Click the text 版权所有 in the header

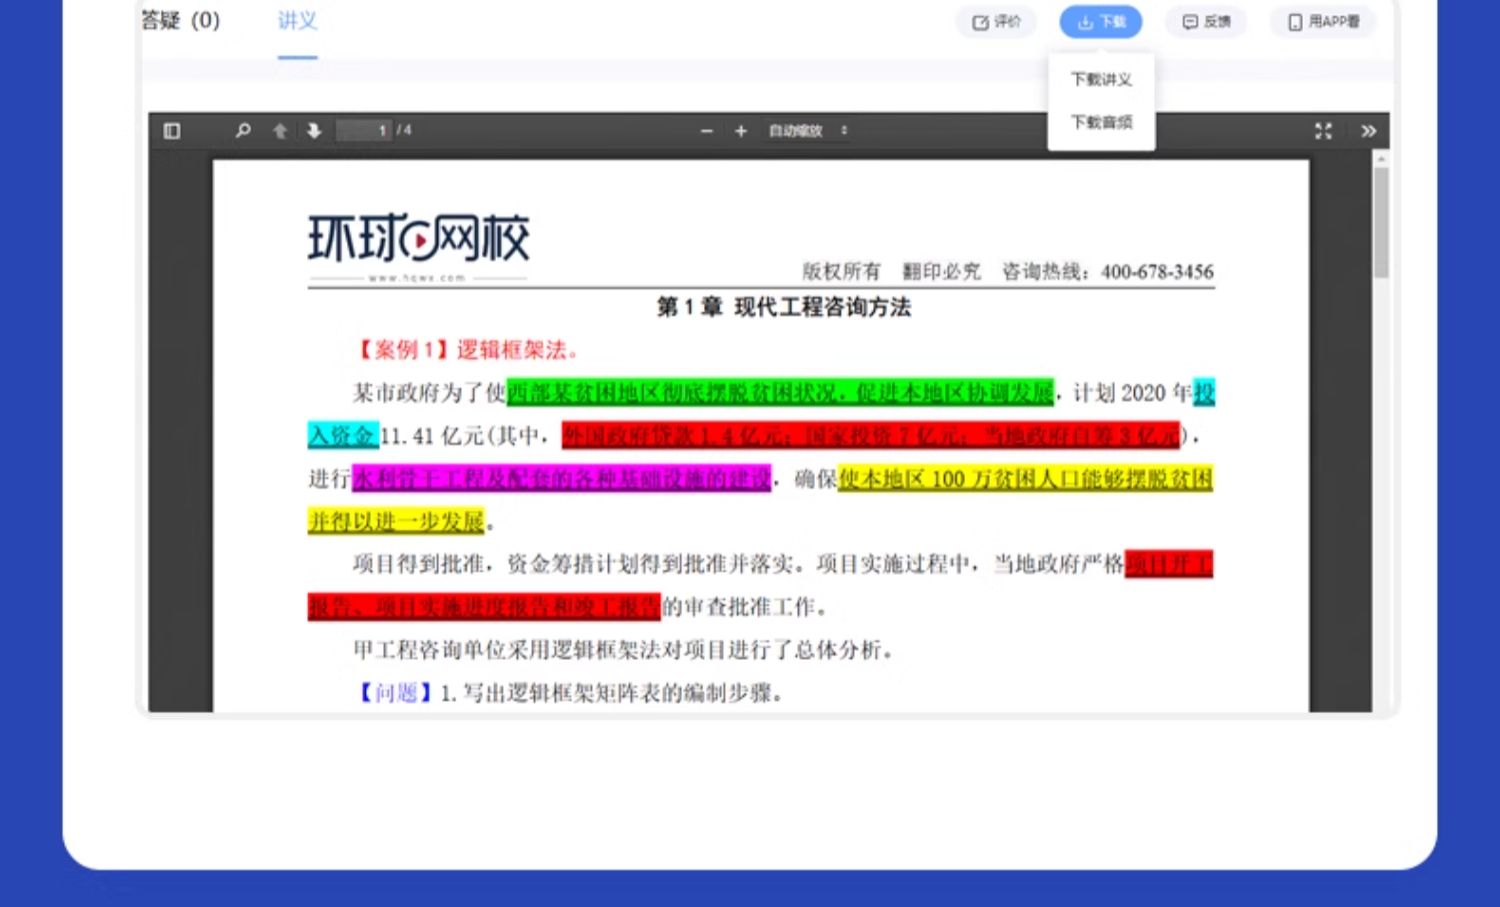pos(841,272)
